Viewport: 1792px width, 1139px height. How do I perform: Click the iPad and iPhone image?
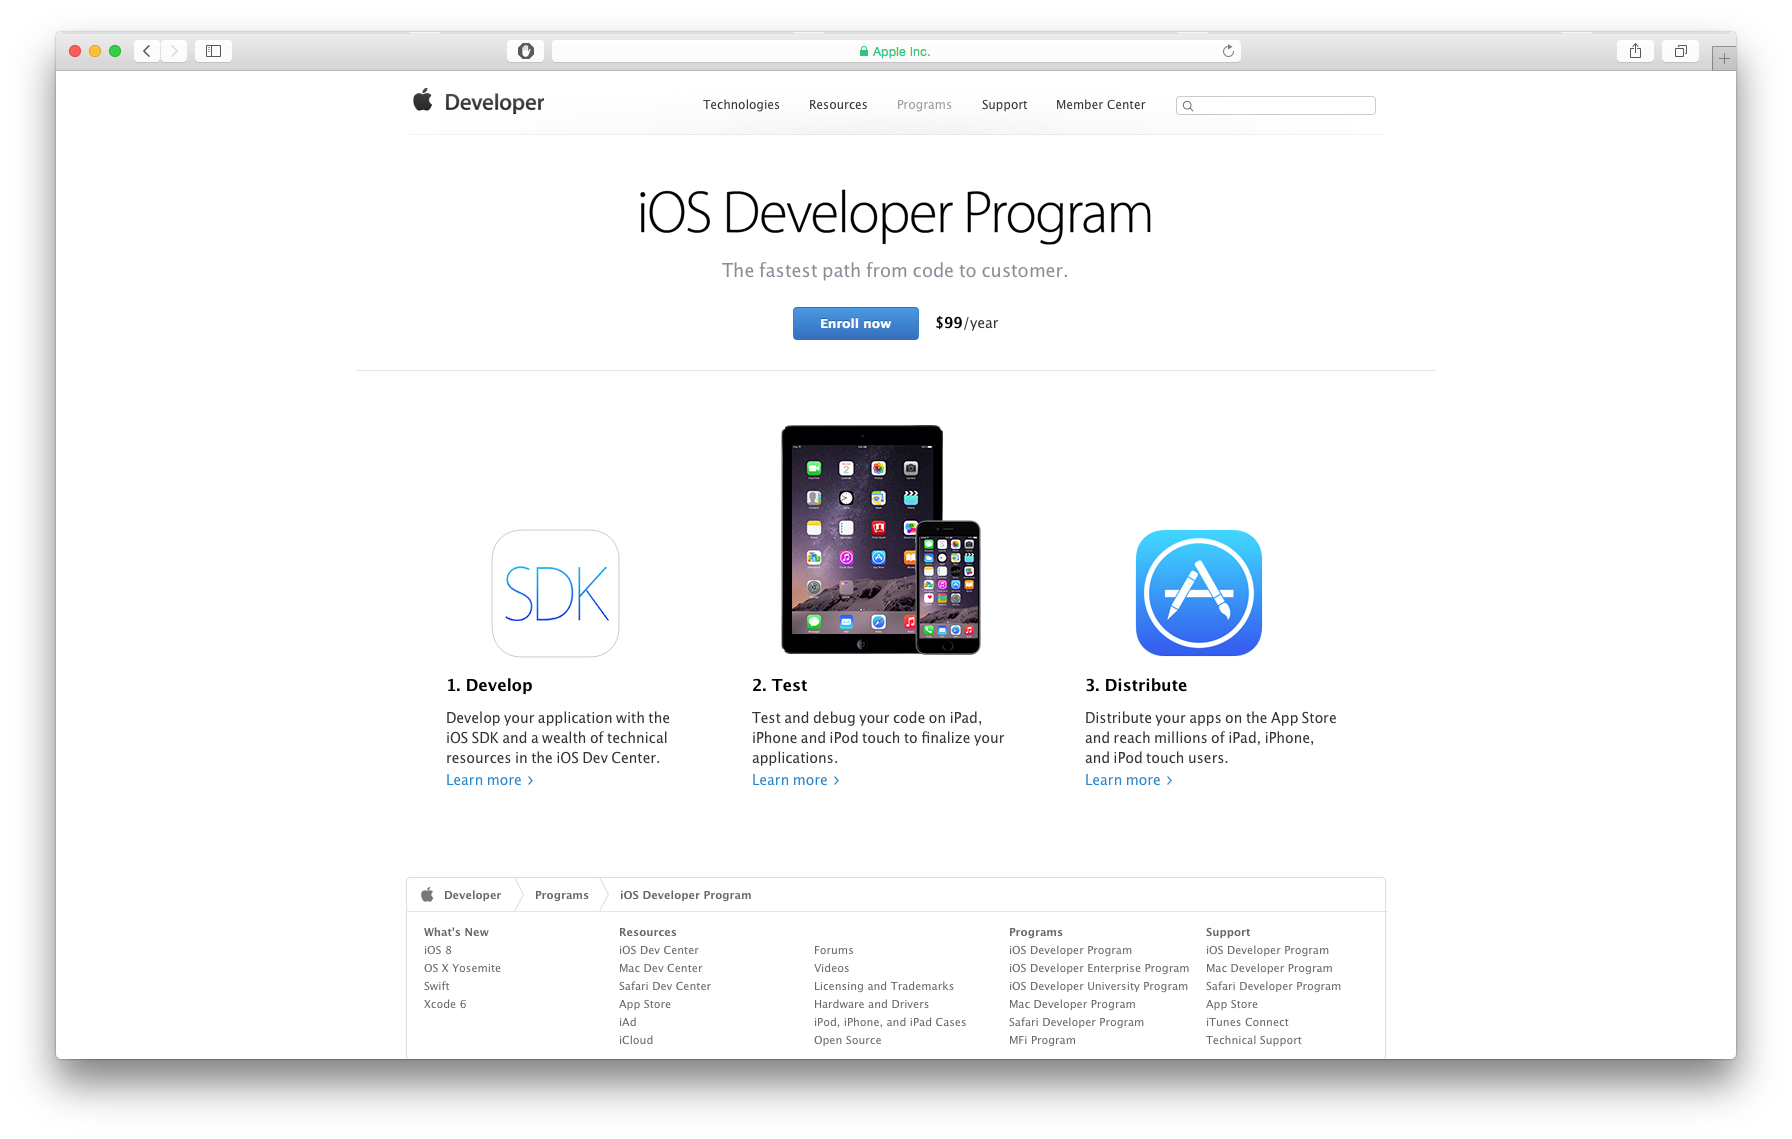pos(881,540)
